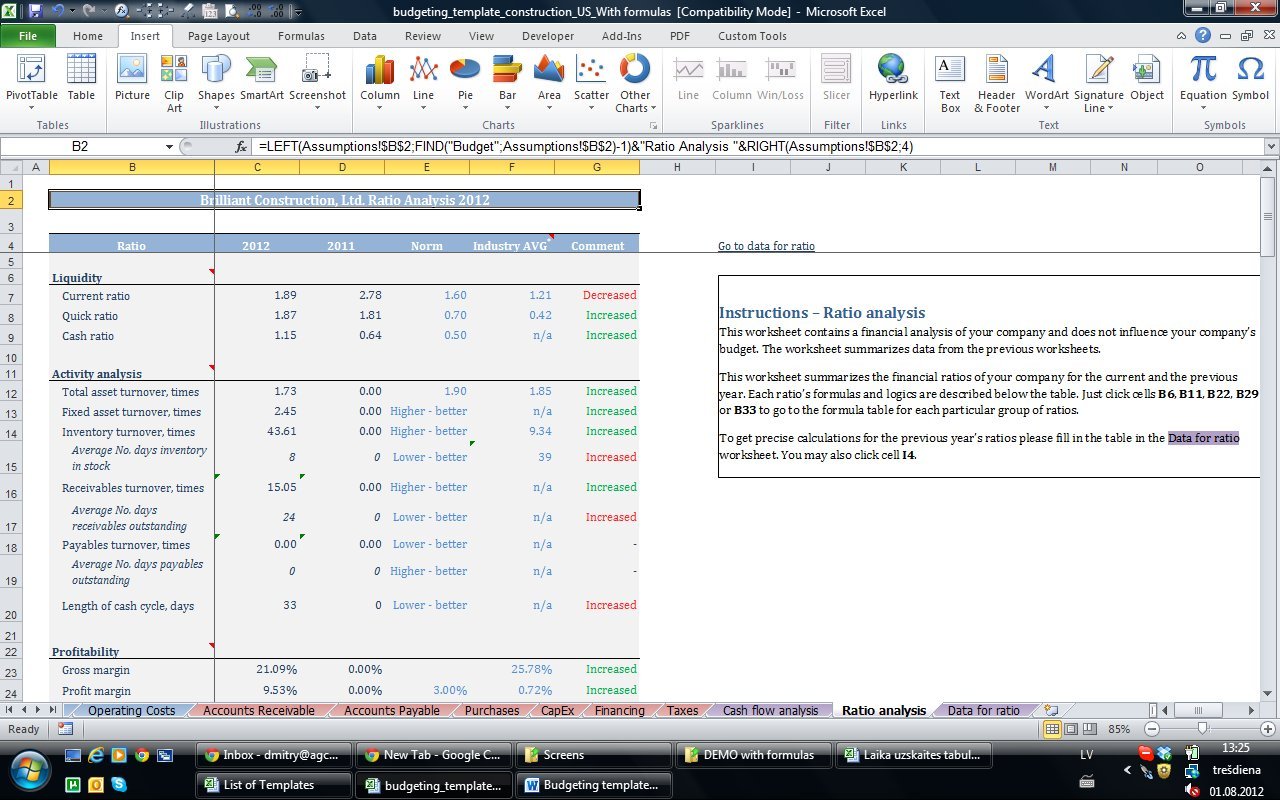Expand the formula bar
This screenshot has height=800, width=1280.
point(1271,147)
